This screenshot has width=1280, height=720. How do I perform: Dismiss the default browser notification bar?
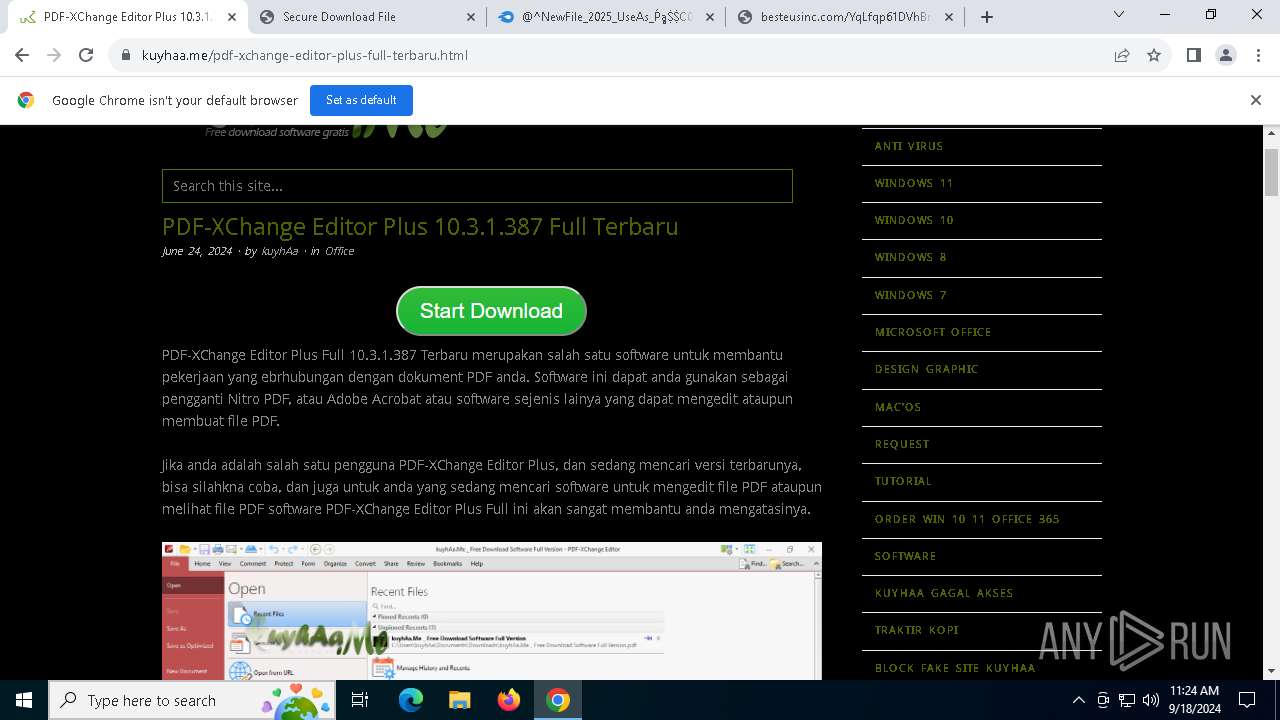pos(1256,100)
